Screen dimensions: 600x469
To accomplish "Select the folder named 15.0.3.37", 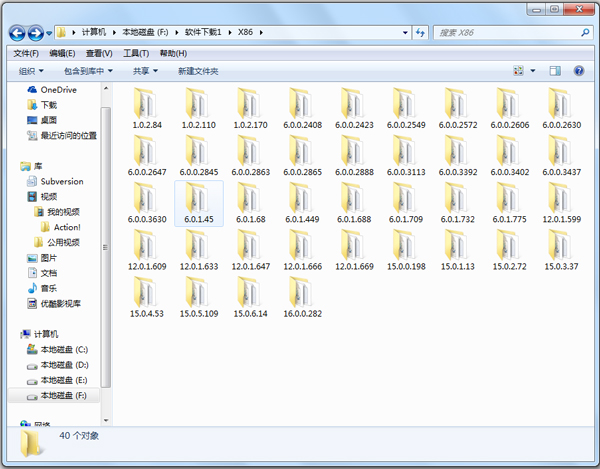I will click(x=562, y=251).
